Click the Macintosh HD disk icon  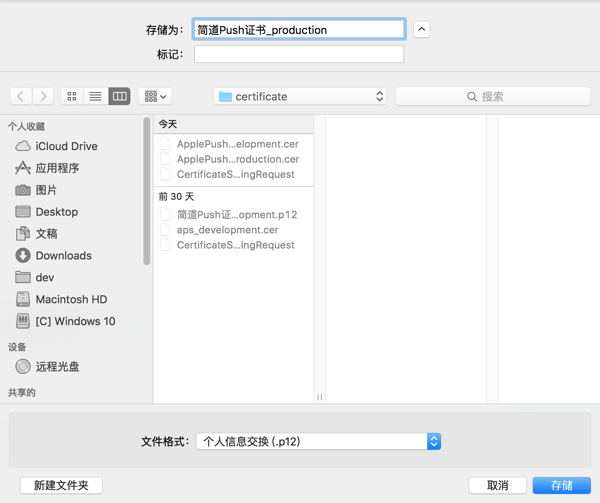coord(23,299)
